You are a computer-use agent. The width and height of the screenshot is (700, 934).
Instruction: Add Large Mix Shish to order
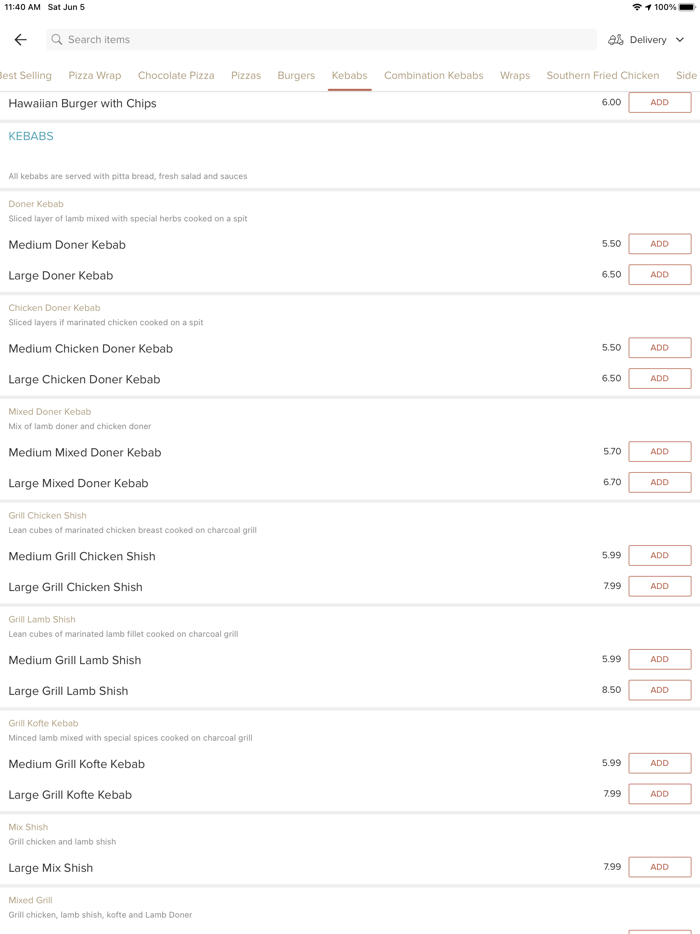point(659,868)
